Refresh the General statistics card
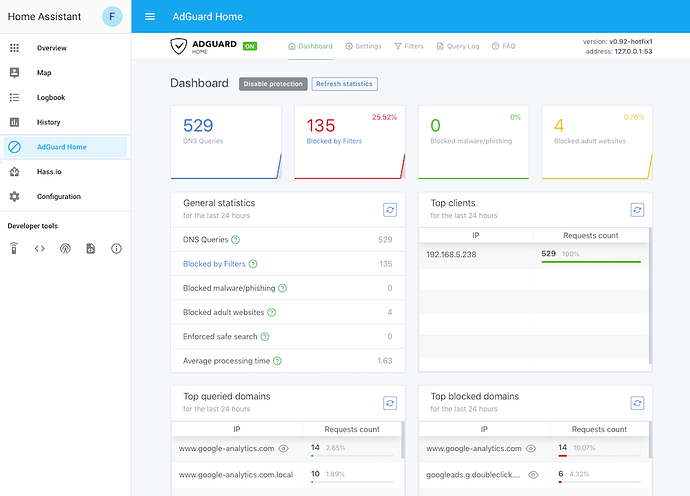 click(x=390, y=210)
